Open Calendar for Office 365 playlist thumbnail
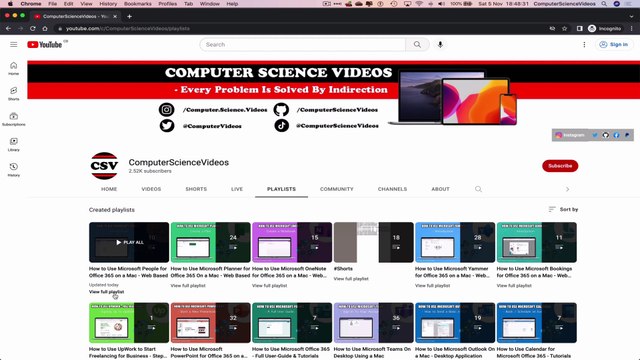This screenshot has width=640, height=360. [537, 323]
